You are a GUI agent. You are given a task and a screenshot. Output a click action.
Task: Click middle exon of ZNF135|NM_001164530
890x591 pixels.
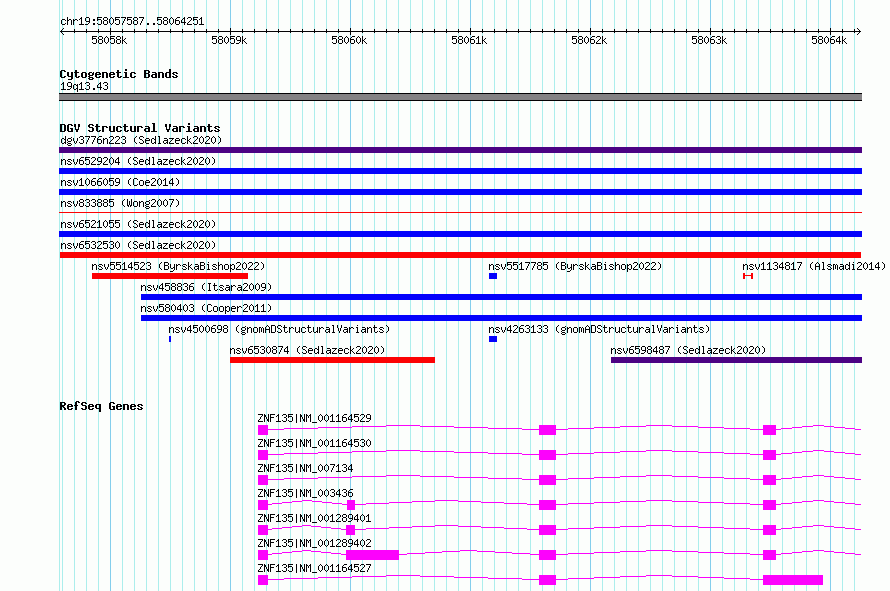point(547,455)
